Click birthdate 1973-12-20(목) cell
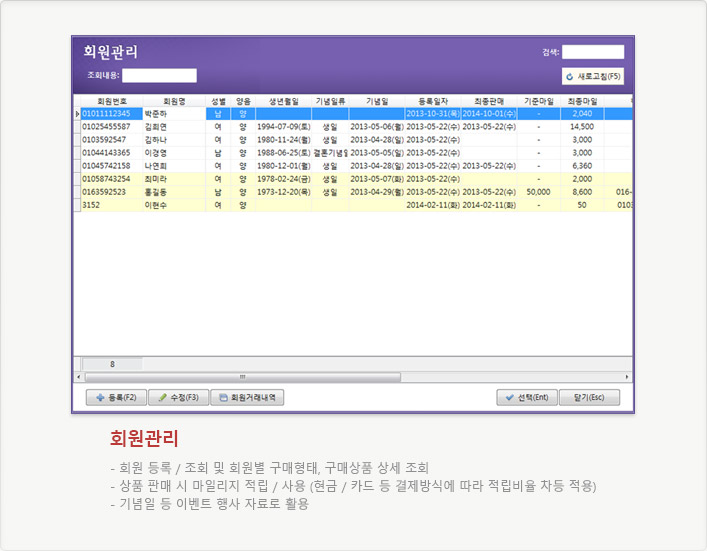This screenshot has width=707, height=551. click(x=284, y=192)
